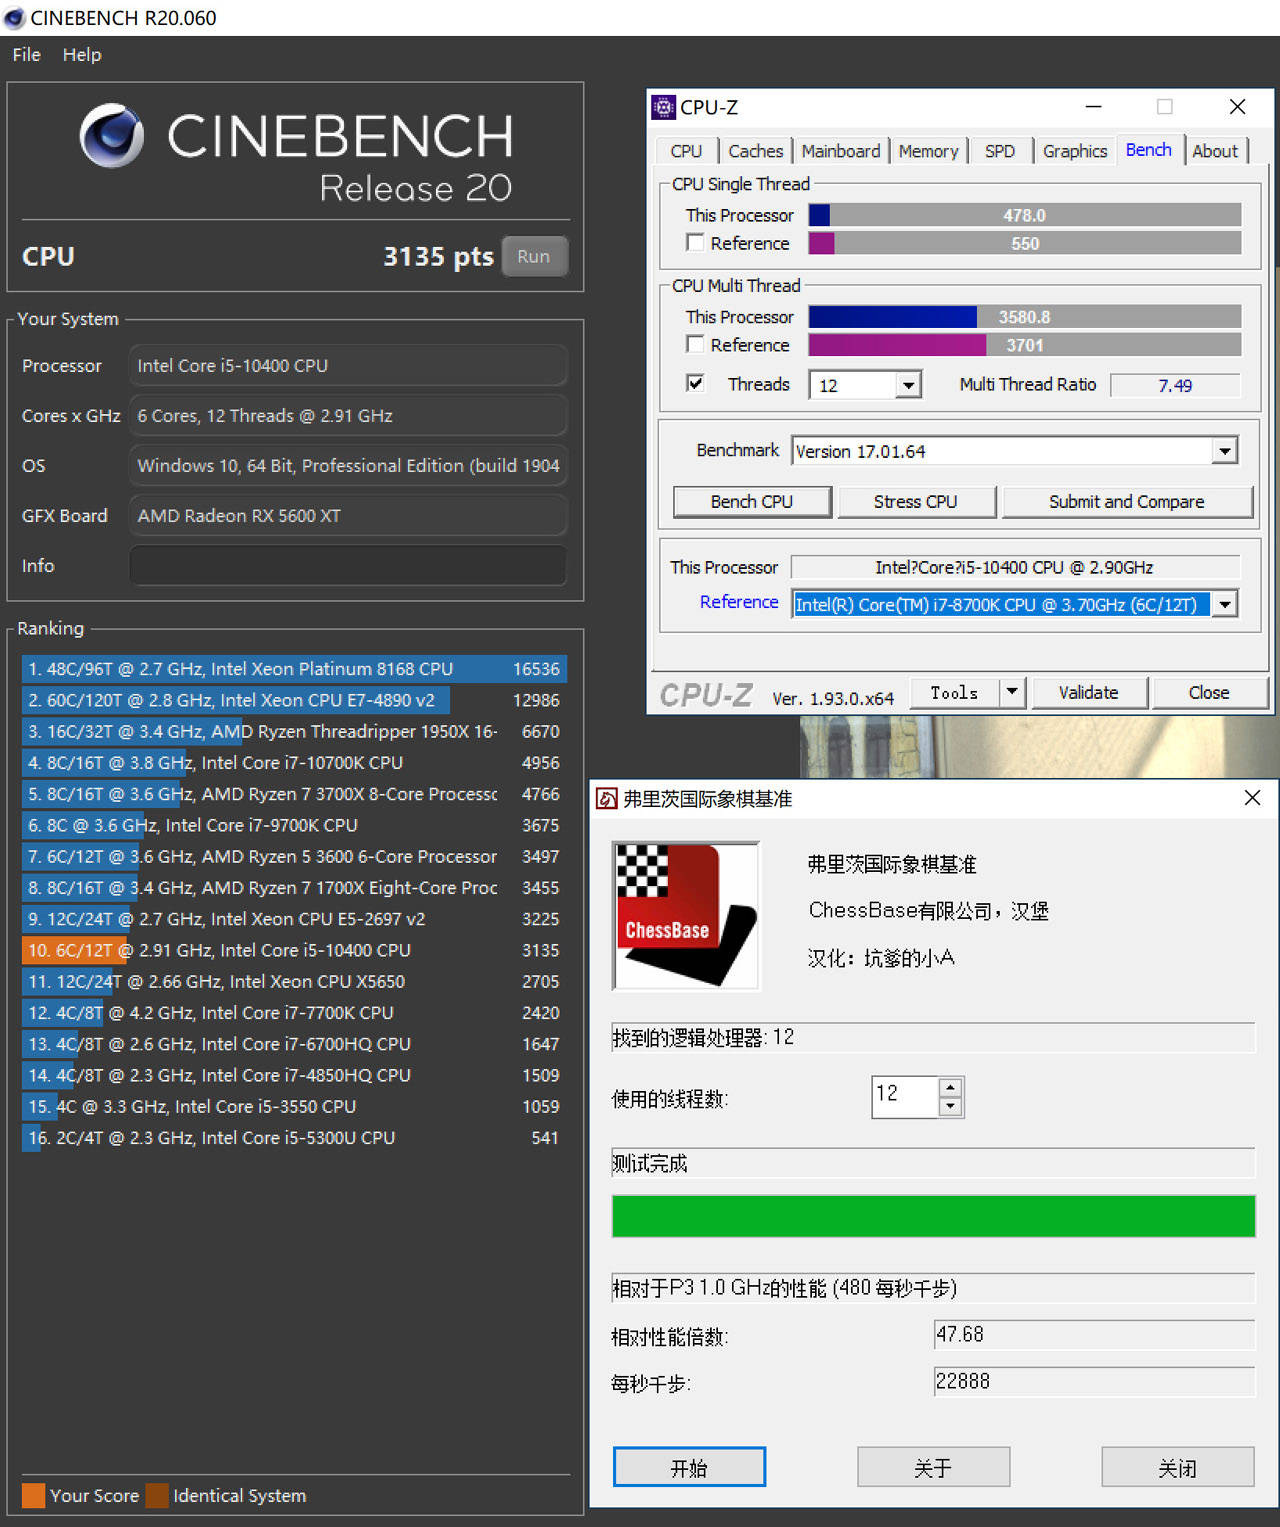The height and width of the screenshot is (1527, 1280).
Task: Switch to the CPU tab in CPU-Z
Action: coord(686,151)
